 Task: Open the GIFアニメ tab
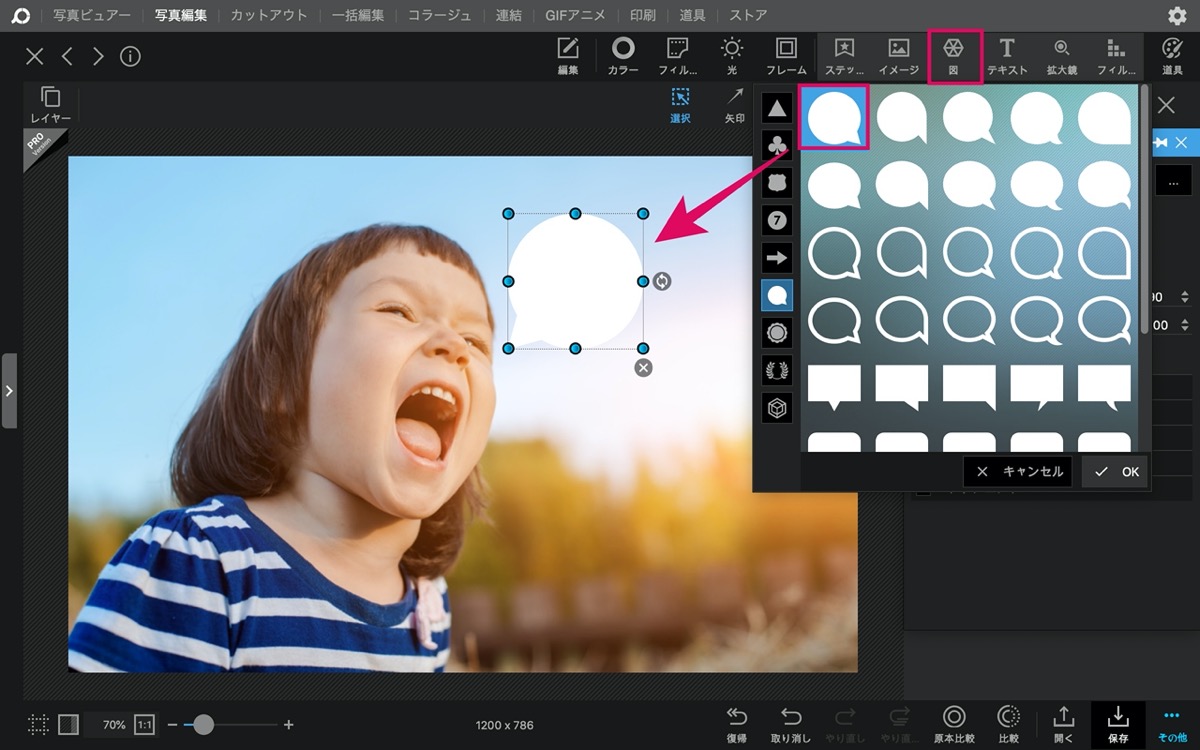[x=577, y=15]
